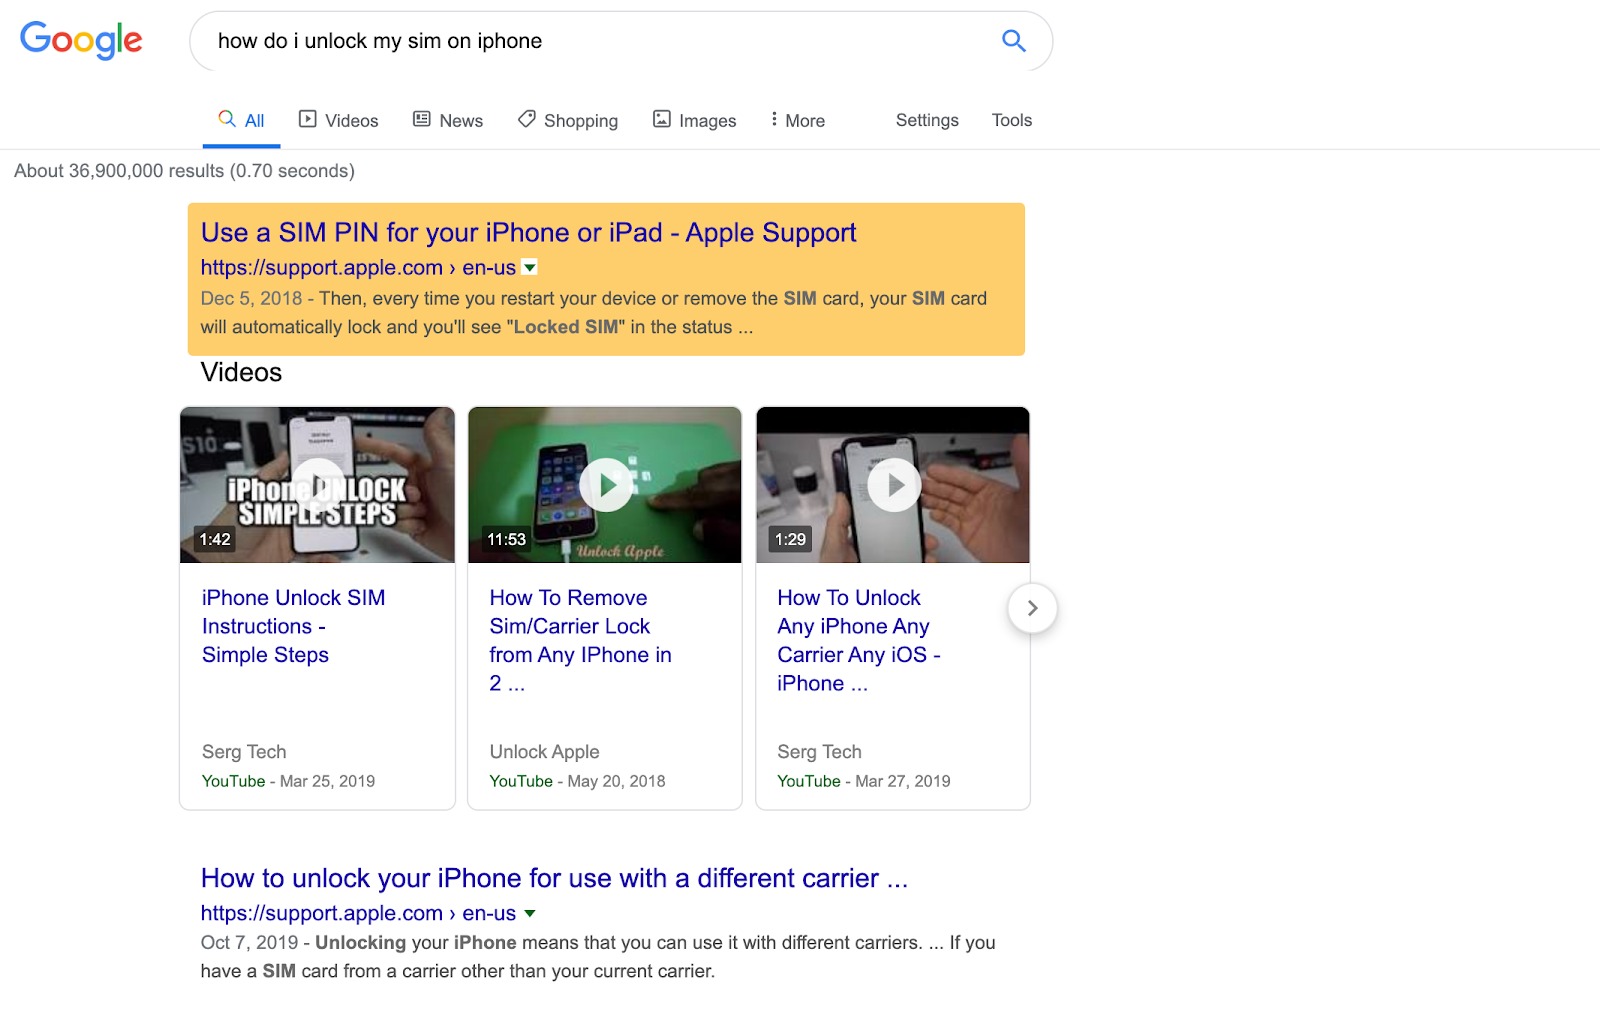1600x1012 pixels.
Task: Open the Serg Tech YouTube link
Action: [232, 781]
